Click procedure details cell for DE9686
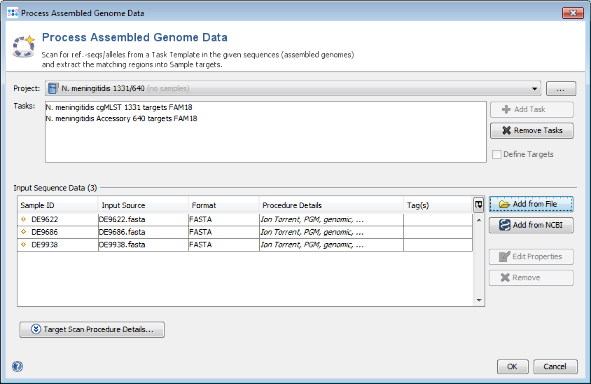The image size is (591, 384). click(x=331, y=232)
